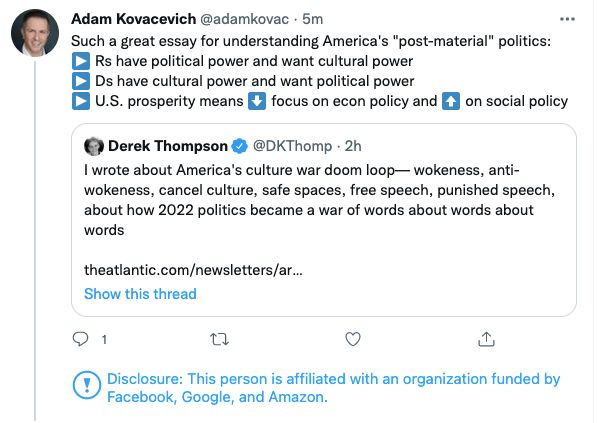Click the Show this thread link
Screen dimensions: 598x423
[x=140, y=294]
